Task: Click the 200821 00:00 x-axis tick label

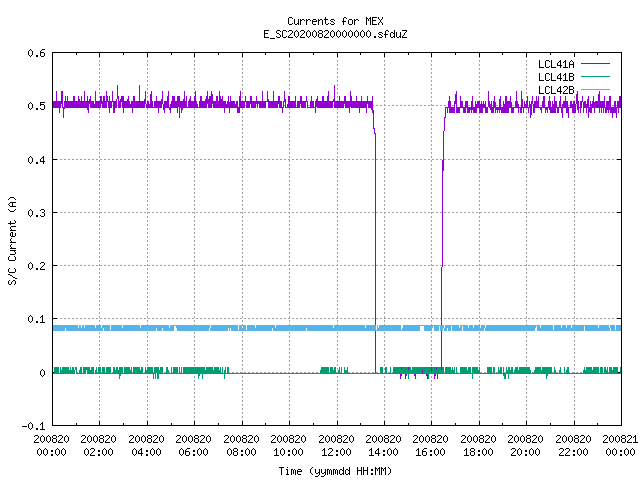Action: pos(620,446)
